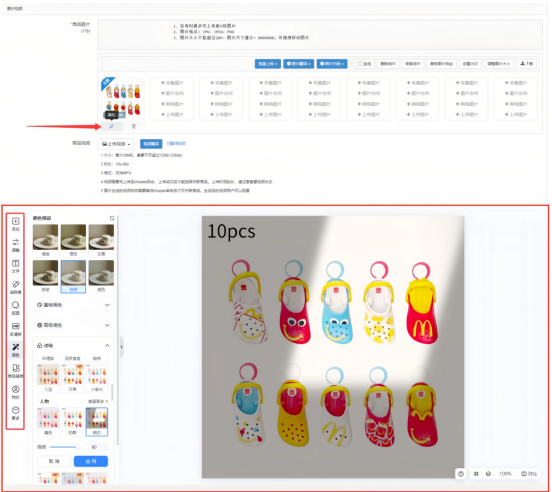Click the Add (添加) icon in left sidebar
The height and width of the screenshot is (492, 552).
(x=15, y=224)
